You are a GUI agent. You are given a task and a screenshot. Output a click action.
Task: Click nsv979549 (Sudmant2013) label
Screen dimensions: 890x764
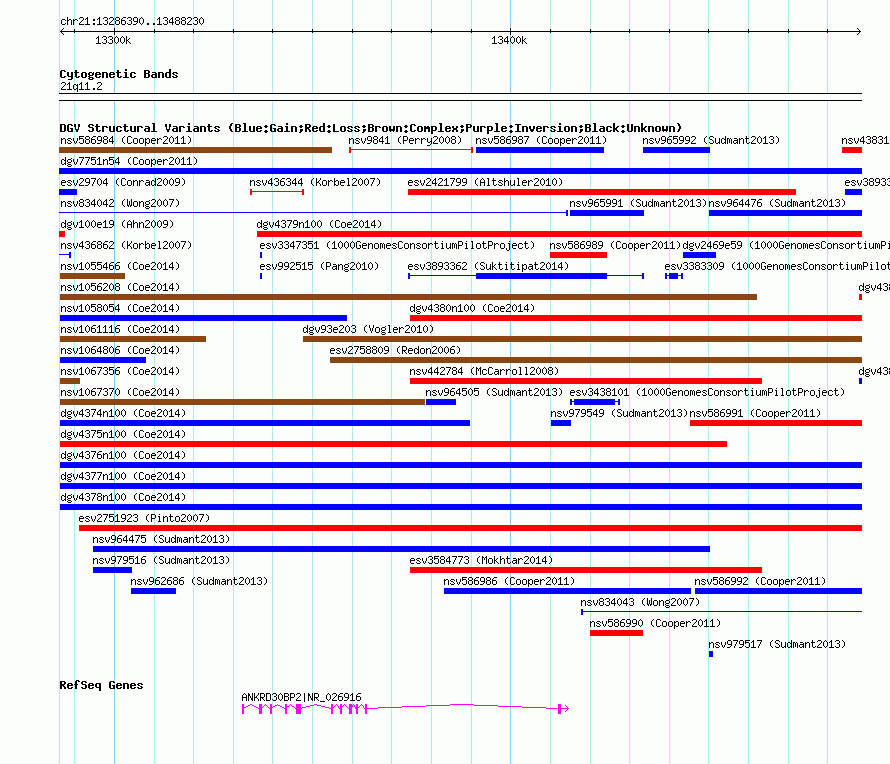tap(619, 413)
